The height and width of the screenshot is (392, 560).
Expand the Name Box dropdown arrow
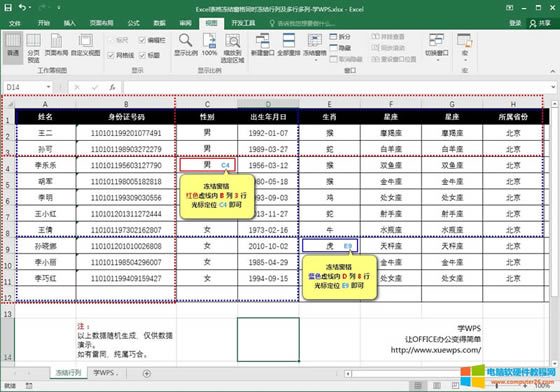pyautogui.click(x=48, y=87)
